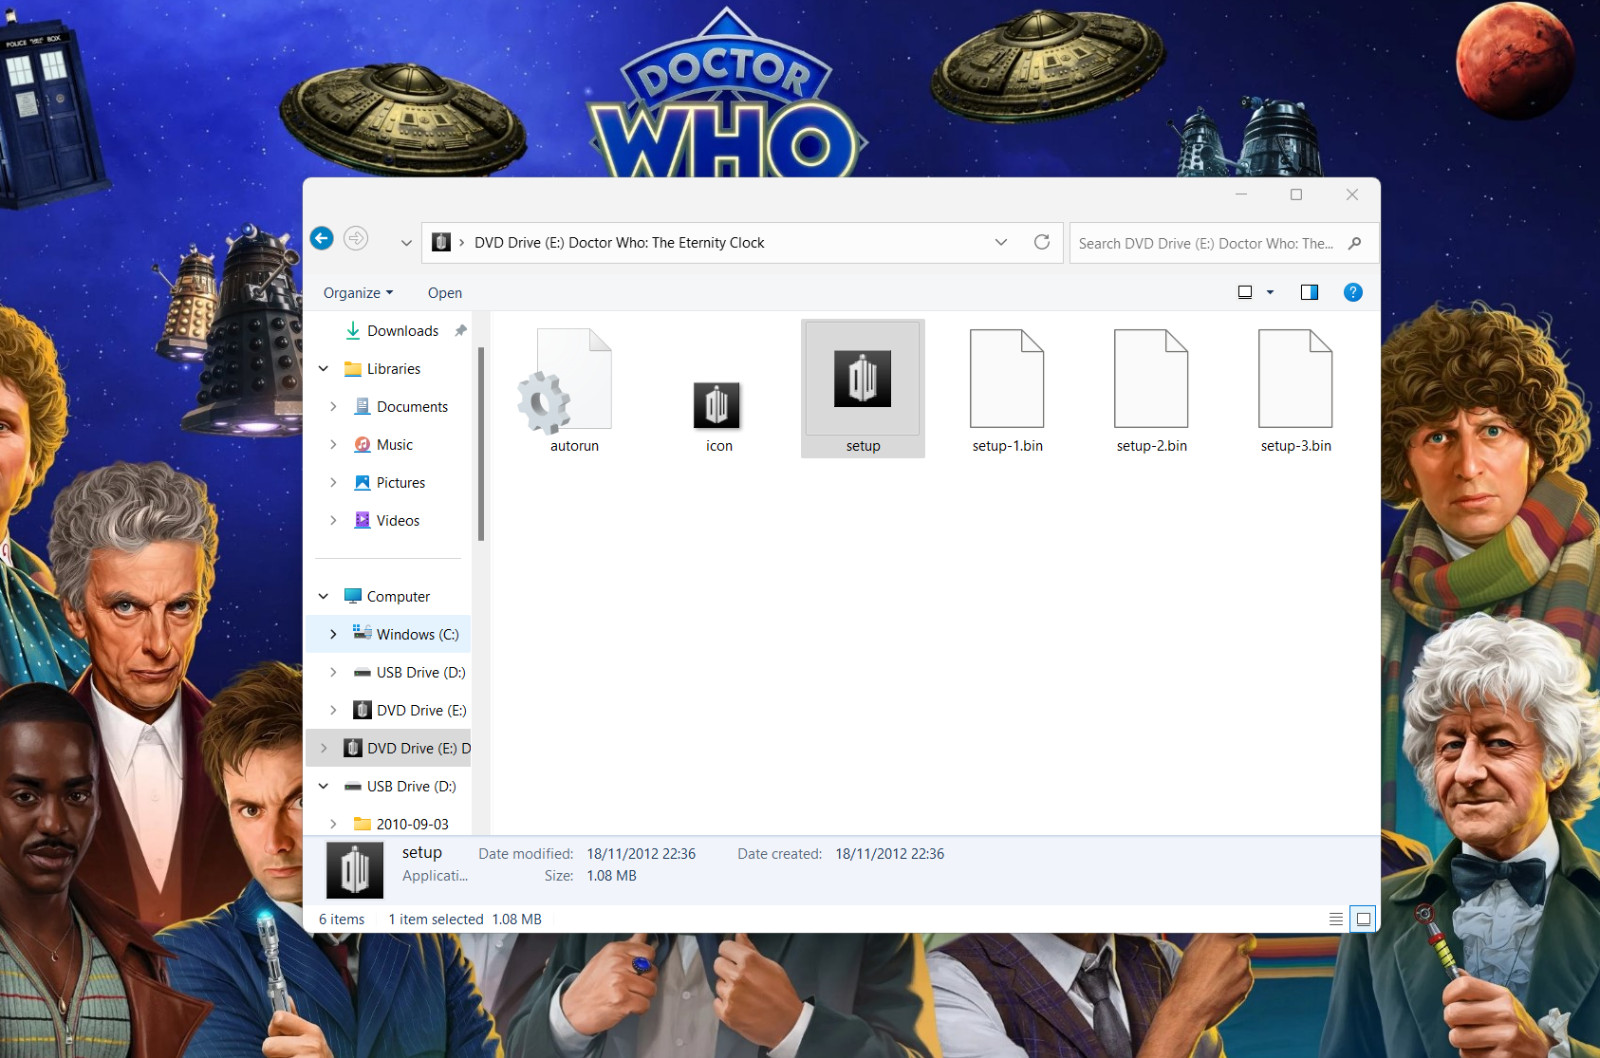This screenshot has width=1600, height=1058.
Task: Select the setup-2.bin file
Action: (1151, 390)
